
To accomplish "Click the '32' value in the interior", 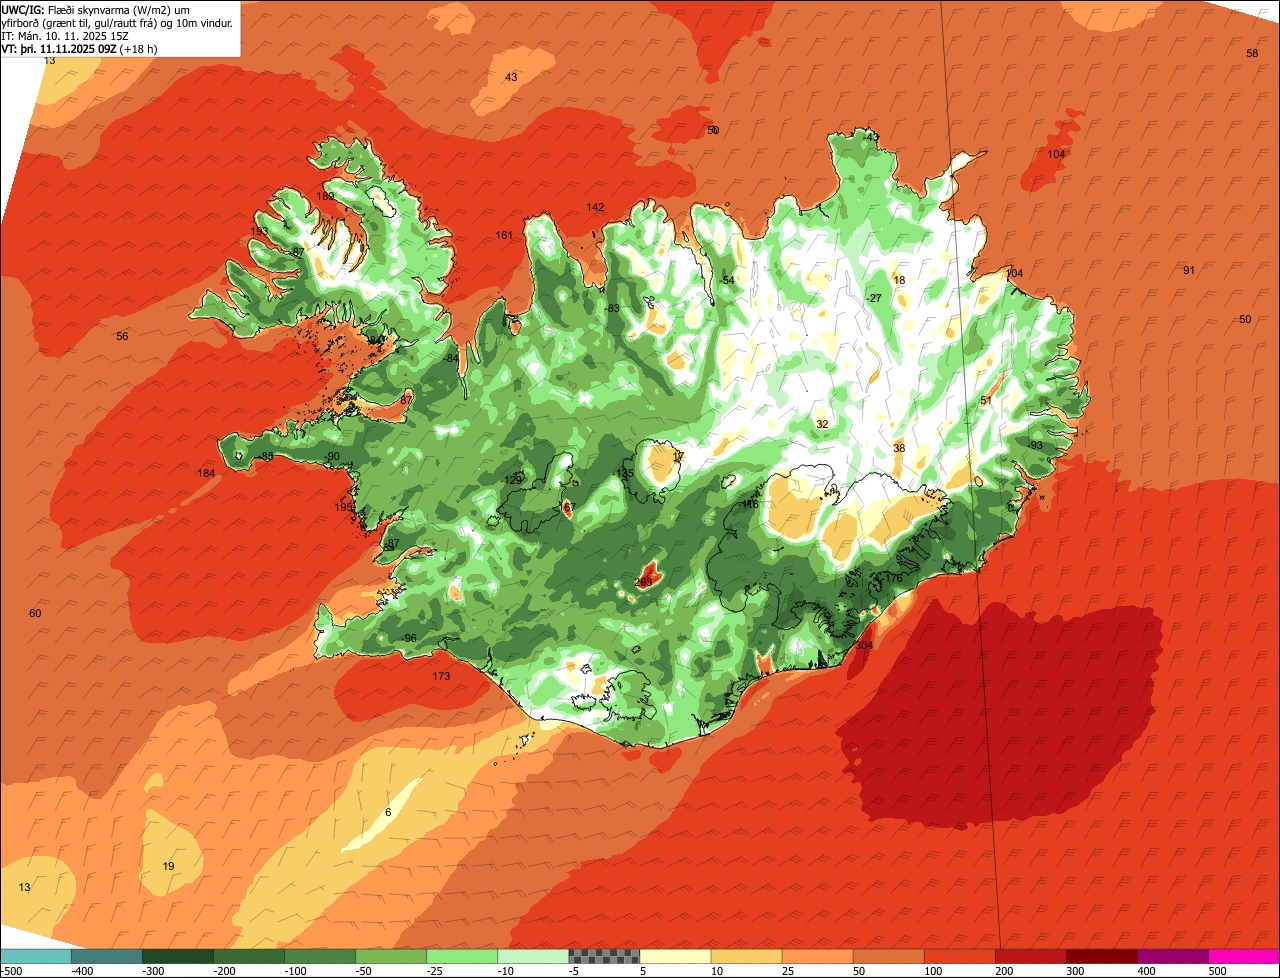I will coord(822,424).
